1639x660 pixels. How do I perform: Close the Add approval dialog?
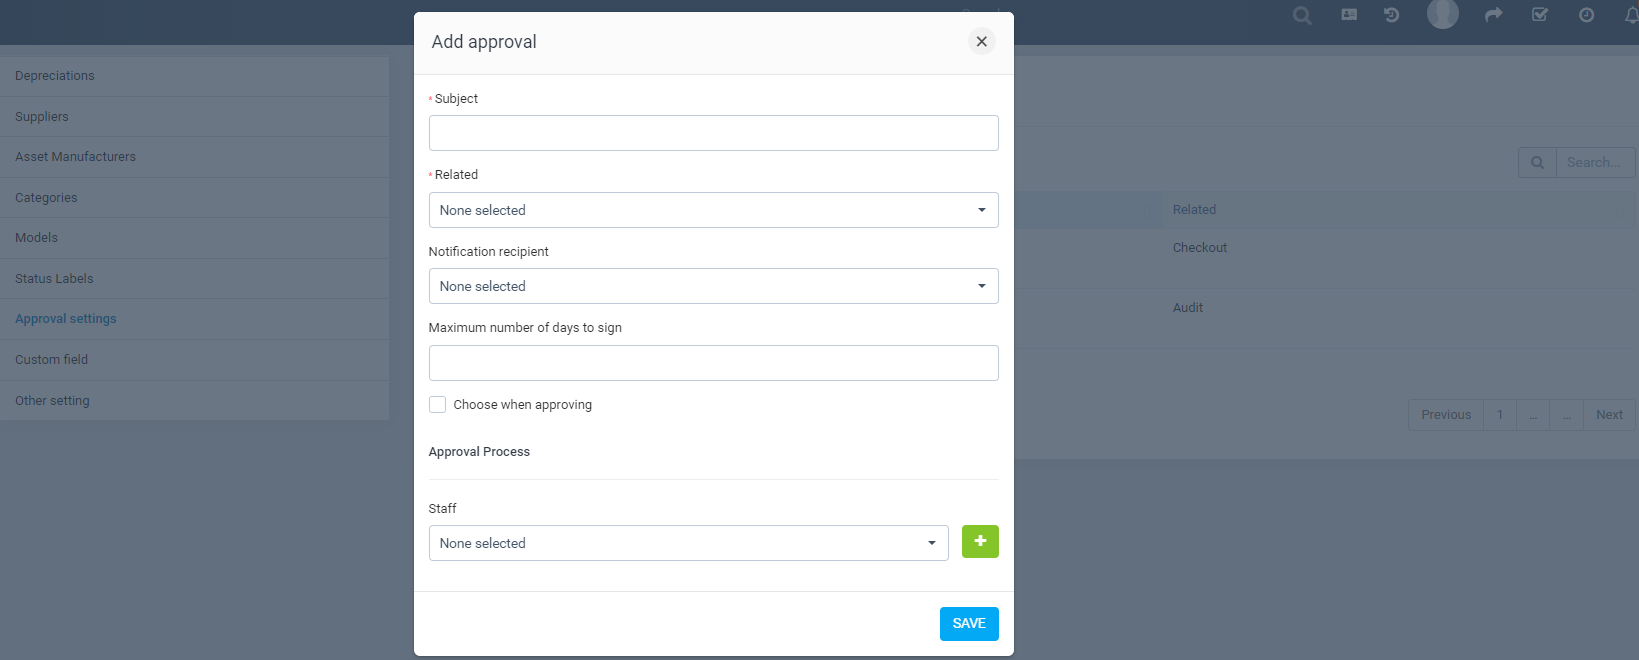982,41
